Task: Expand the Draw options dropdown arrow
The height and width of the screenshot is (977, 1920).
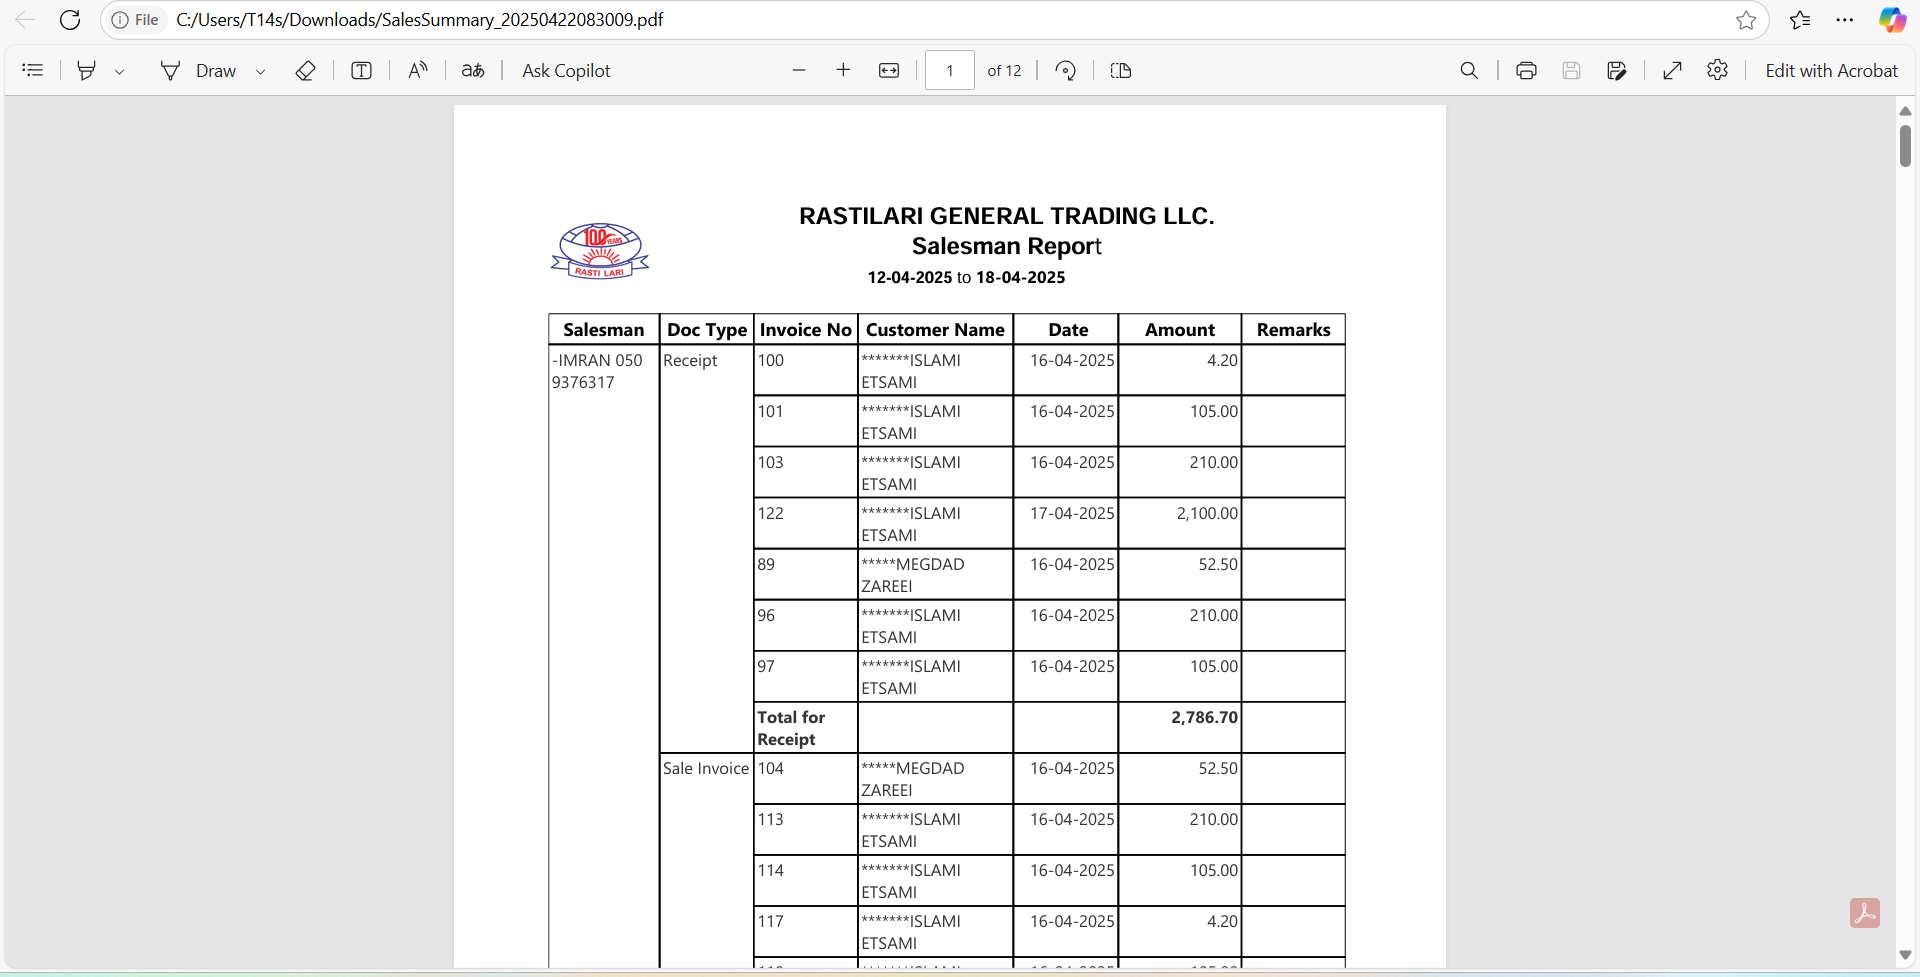Action: tap(260, 71)
